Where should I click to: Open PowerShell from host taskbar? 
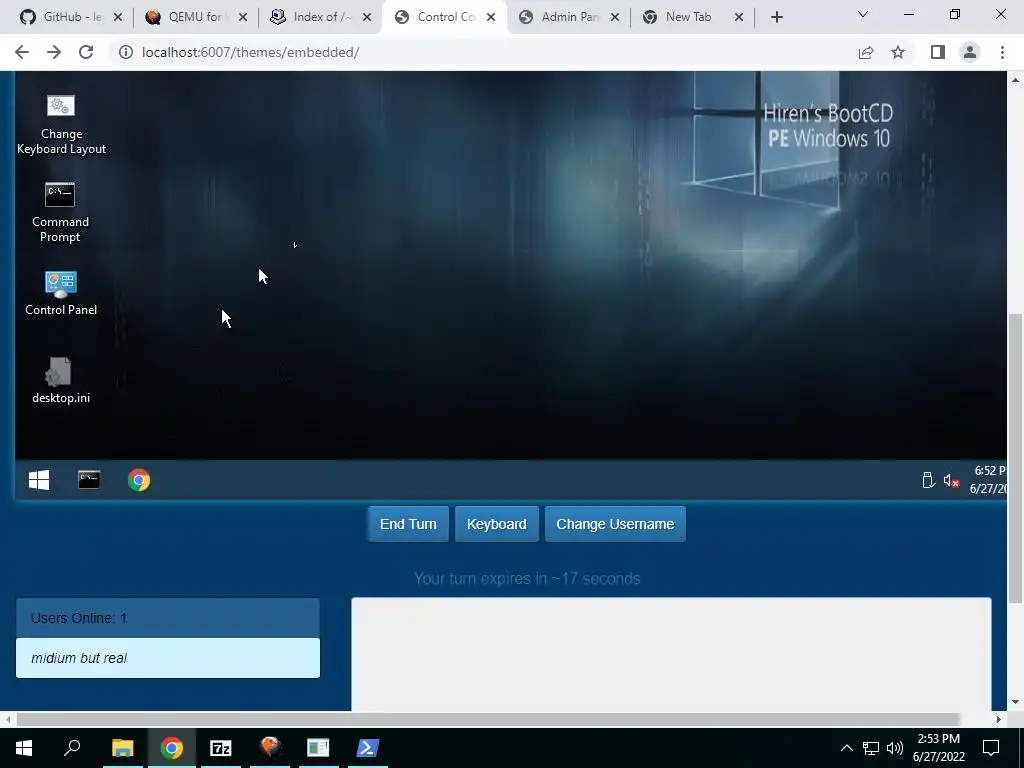368,748
